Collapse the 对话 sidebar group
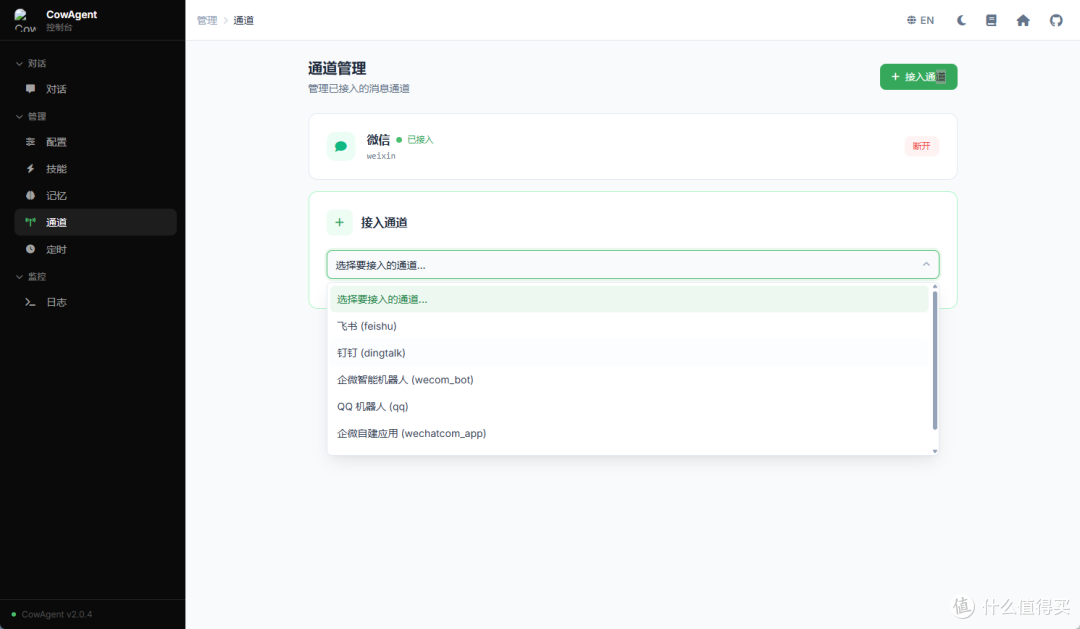 tap(30, 63)
